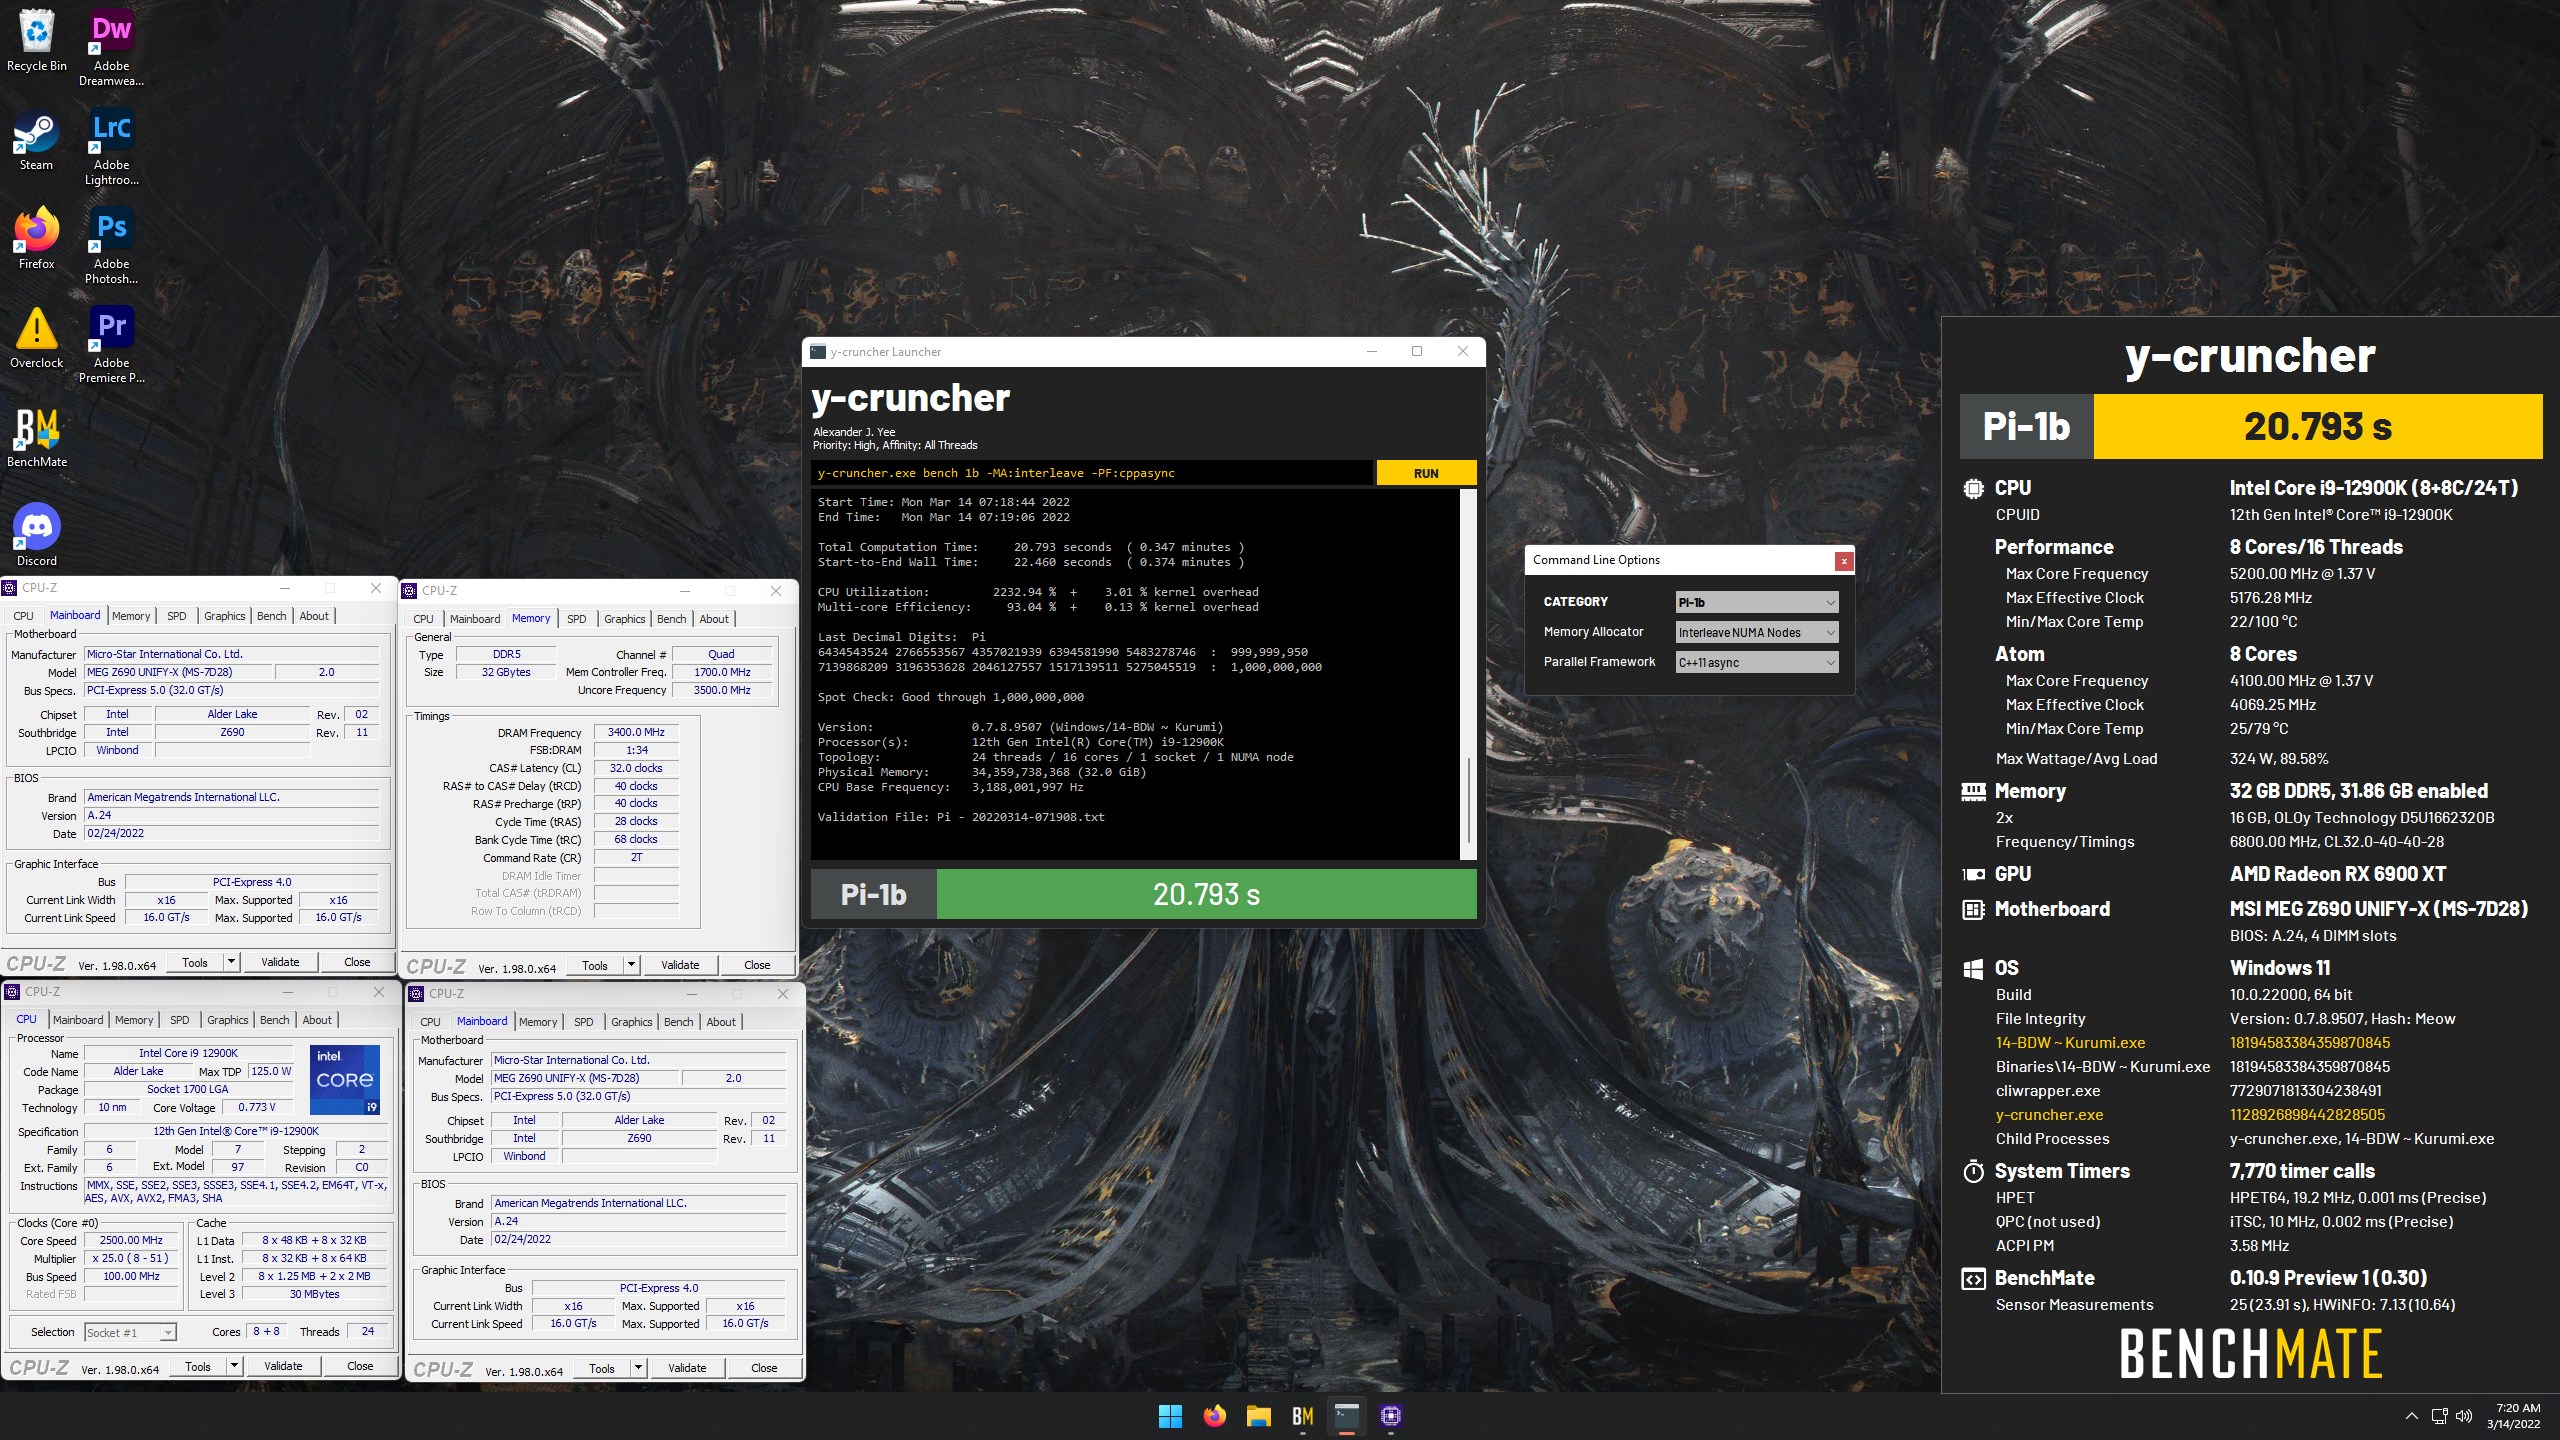2560x1440 pixels.
Task: Open Adobe Premiere Pro desktop icon
Action: pyautogui.click(x=112, y=344)
